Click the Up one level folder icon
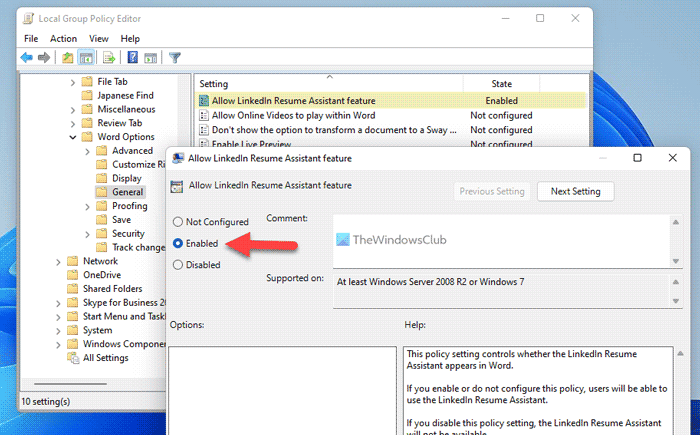This screenshot has height=435, width=700. coord(67,58)
